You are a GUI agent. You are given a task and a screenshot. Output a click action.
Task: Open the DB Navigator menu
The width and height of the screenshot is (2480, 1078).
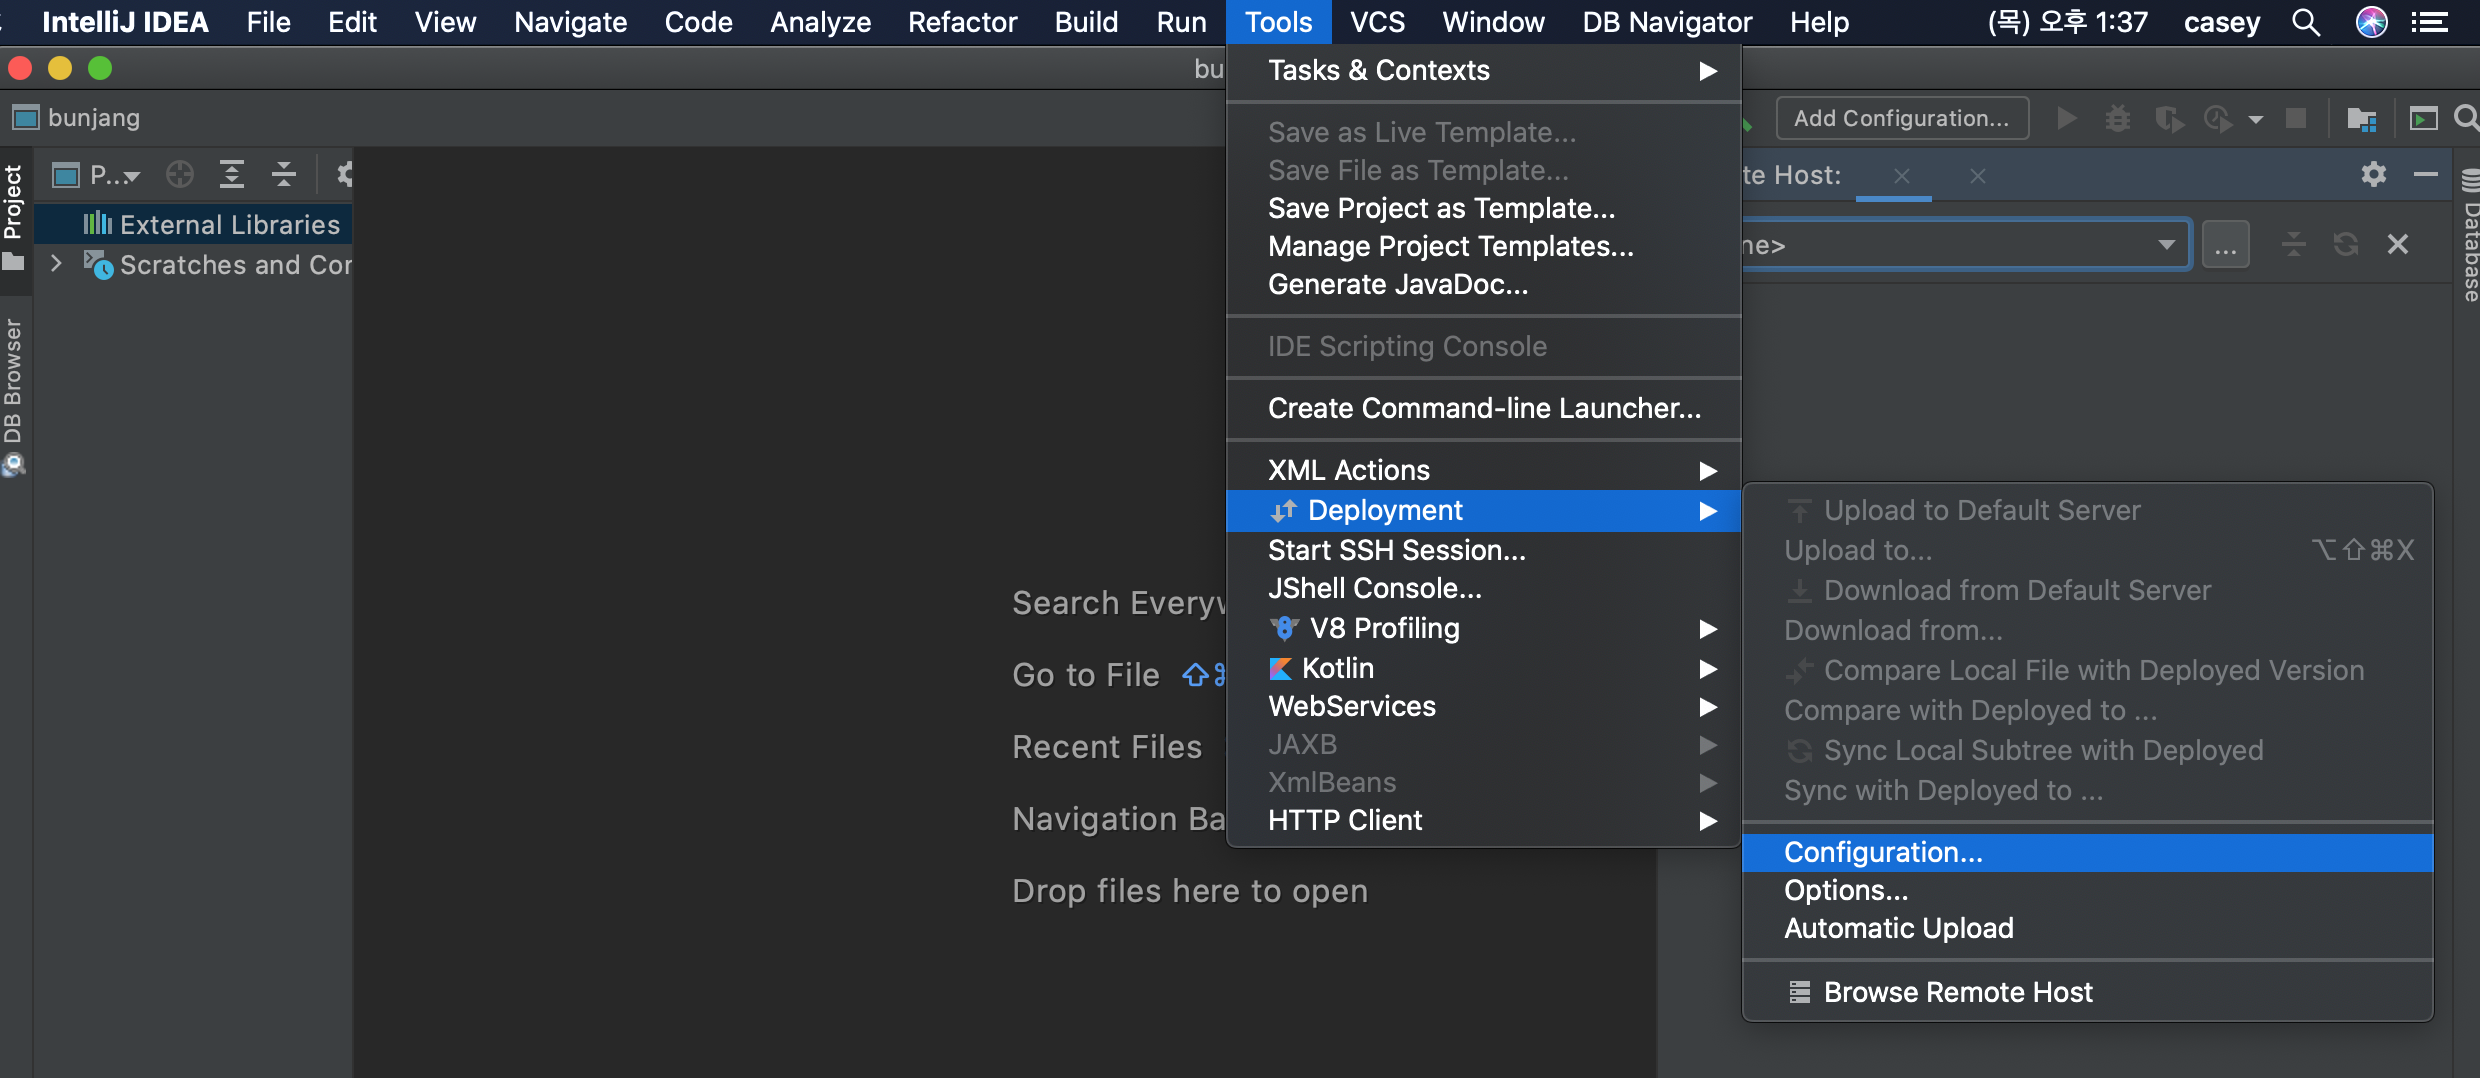point(1667,22)
